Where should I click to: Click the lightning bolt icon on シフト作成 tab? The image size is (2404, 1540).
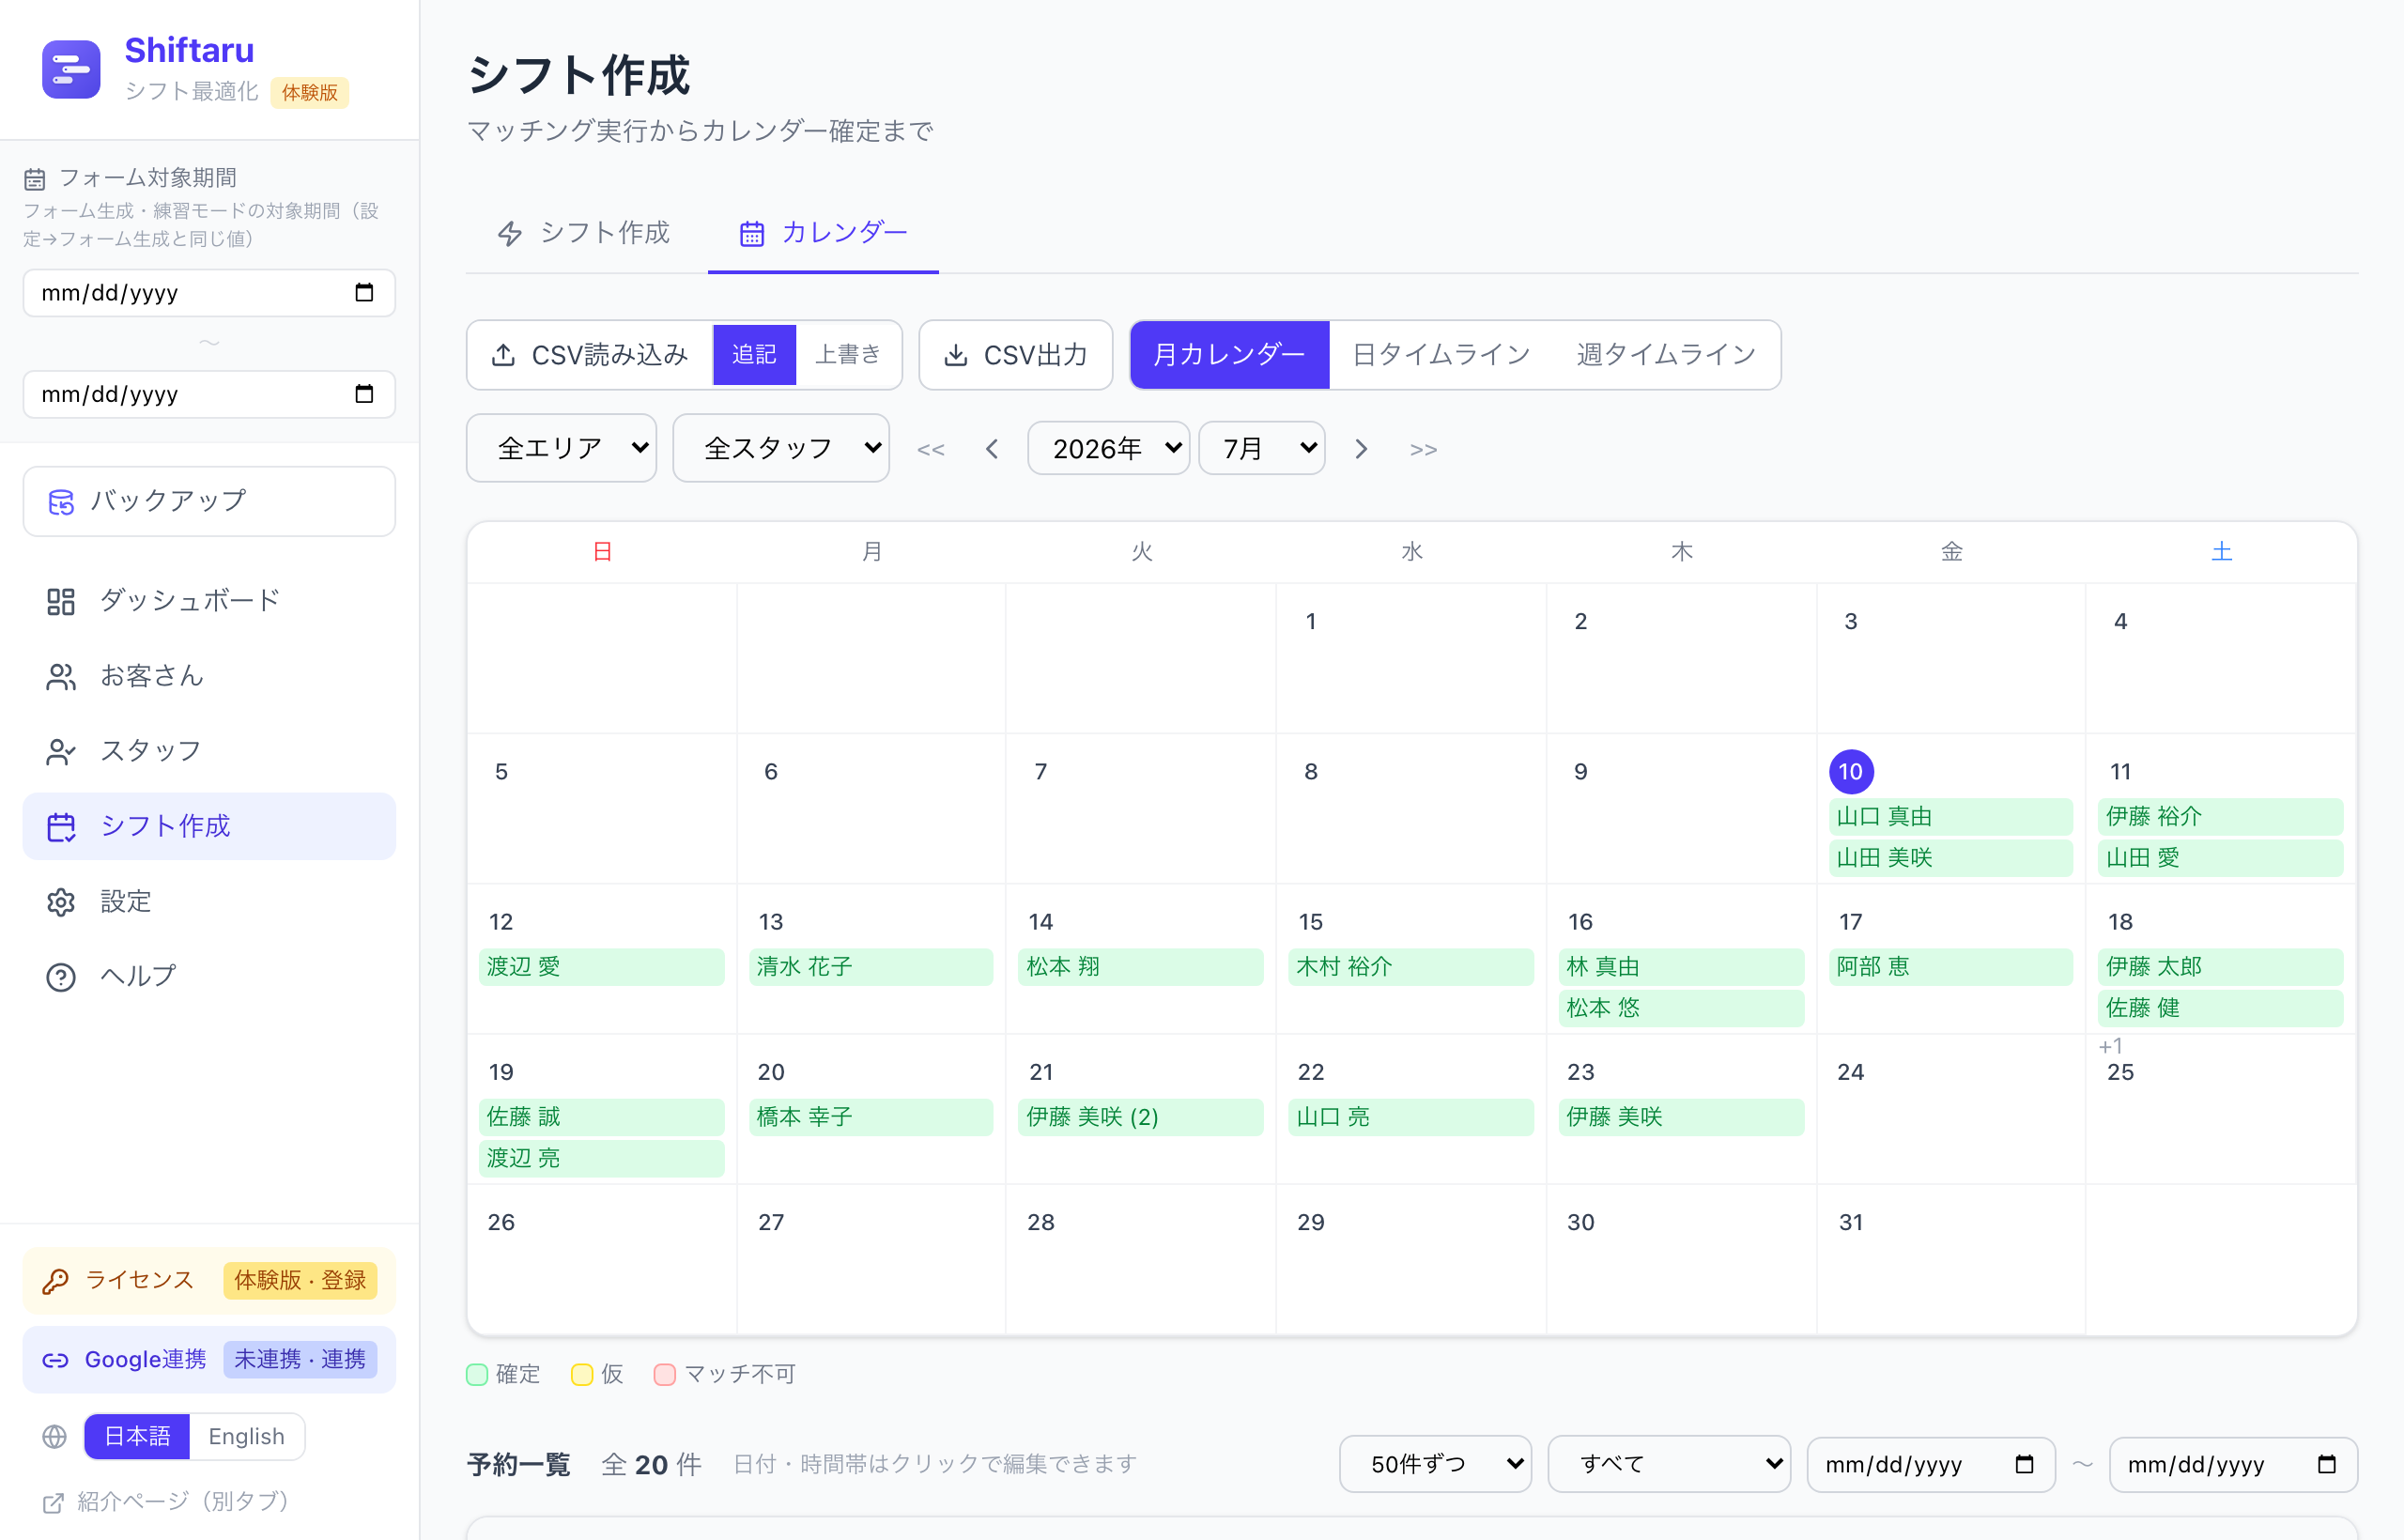pyautogui.click(x=510, y=233)
